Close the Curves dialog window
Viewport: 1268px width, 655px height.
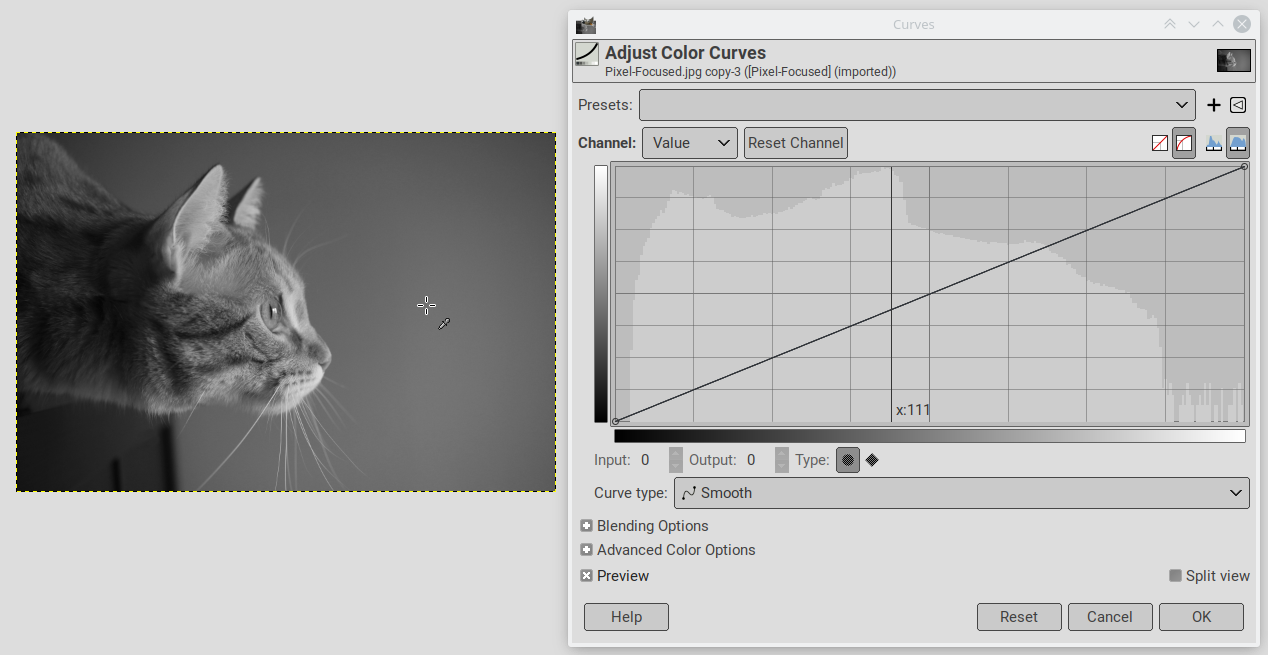click(1242, 24)
